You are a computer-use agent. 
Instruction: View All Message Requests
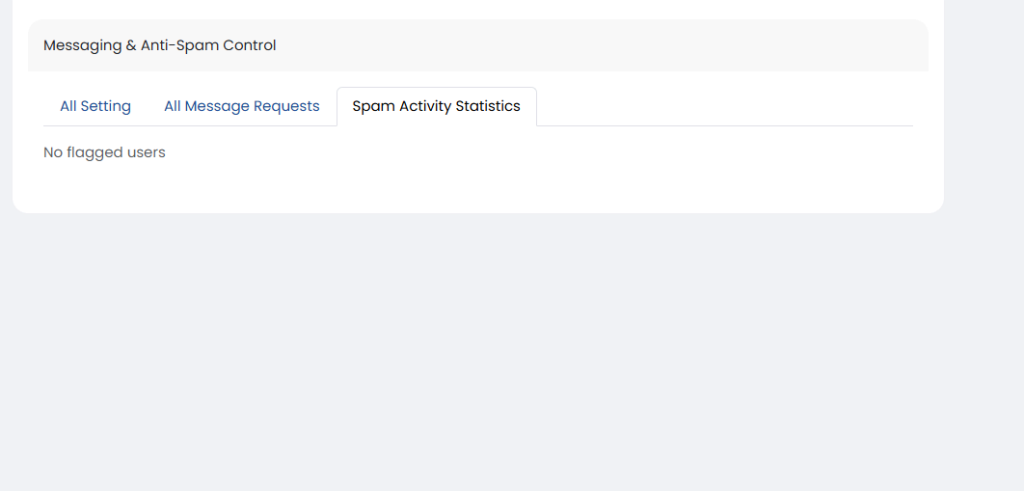point(242,106)
